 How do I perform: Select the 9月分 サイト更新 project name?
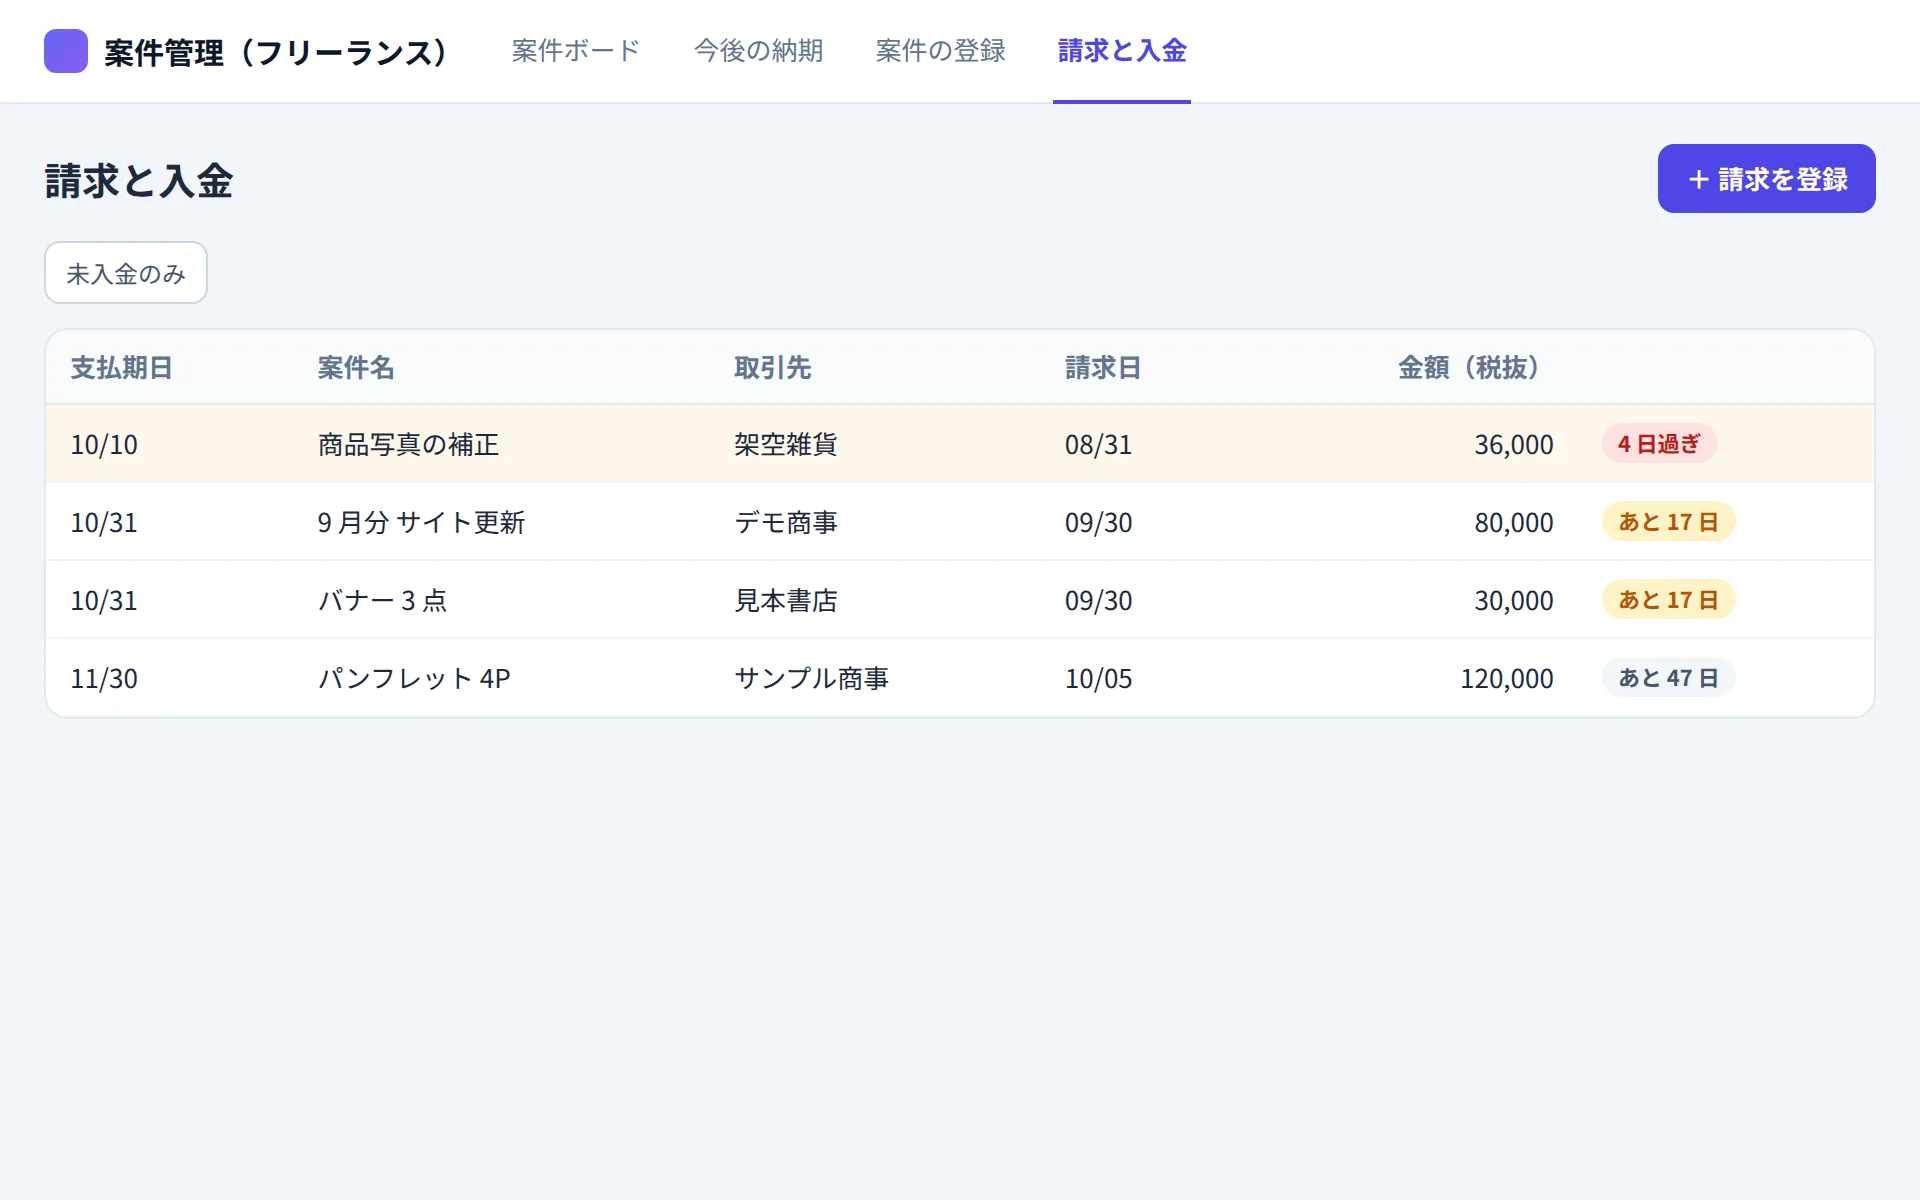421,522
